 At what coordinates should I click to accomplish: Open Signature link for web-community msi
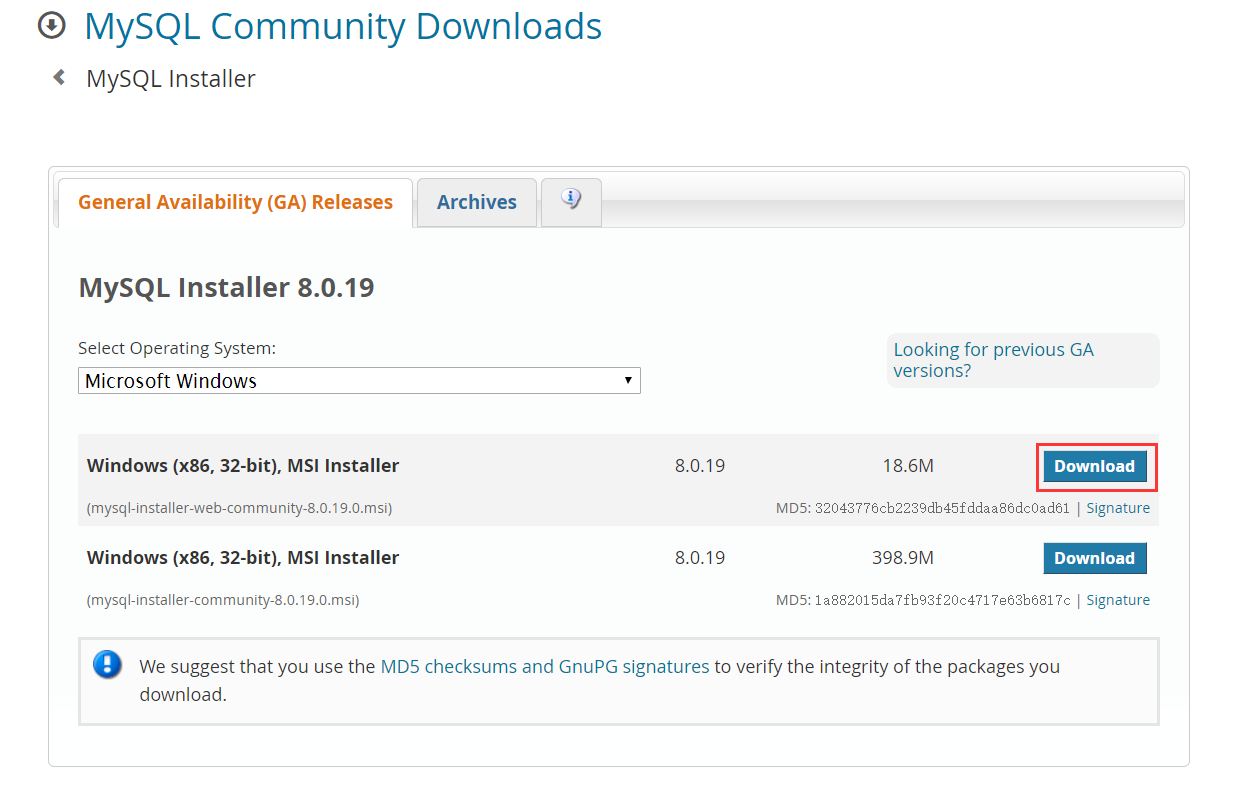[1118, 508]
